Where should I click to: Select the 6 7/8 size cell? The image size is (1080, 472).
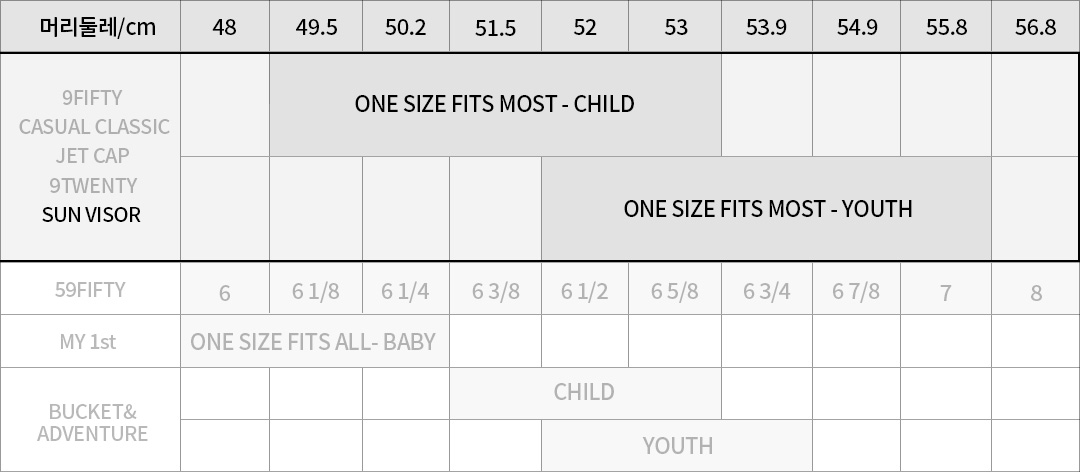[x=856, y=291]
